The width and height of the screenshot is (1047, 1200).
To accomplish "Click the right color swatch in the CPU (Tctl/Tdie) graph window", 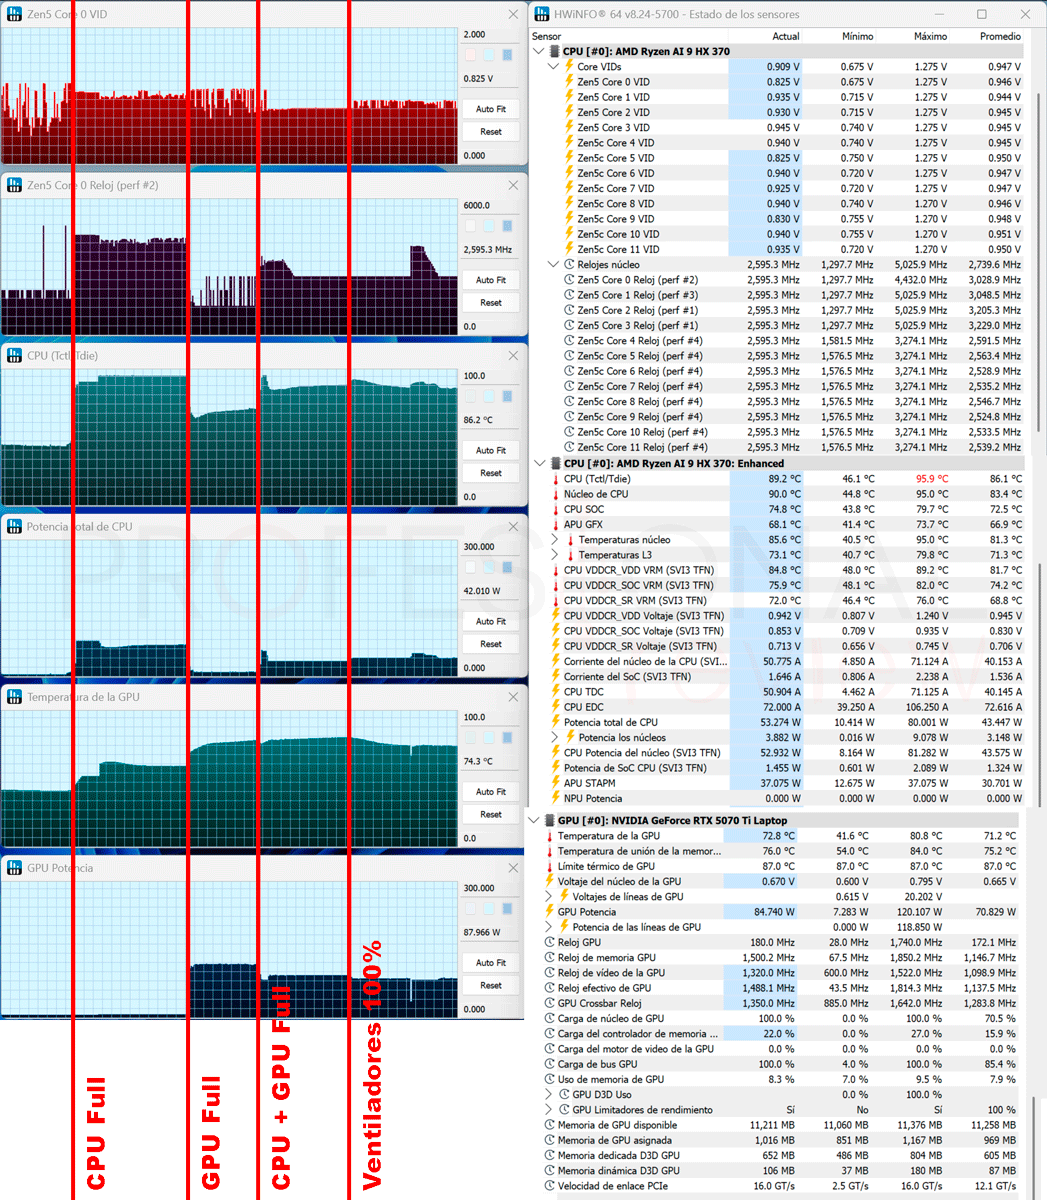I will pos(507,397).
